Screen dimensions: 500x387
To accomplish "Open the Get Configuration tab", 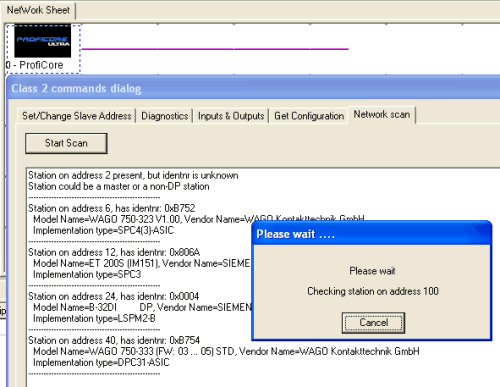I will coord(309,116).
